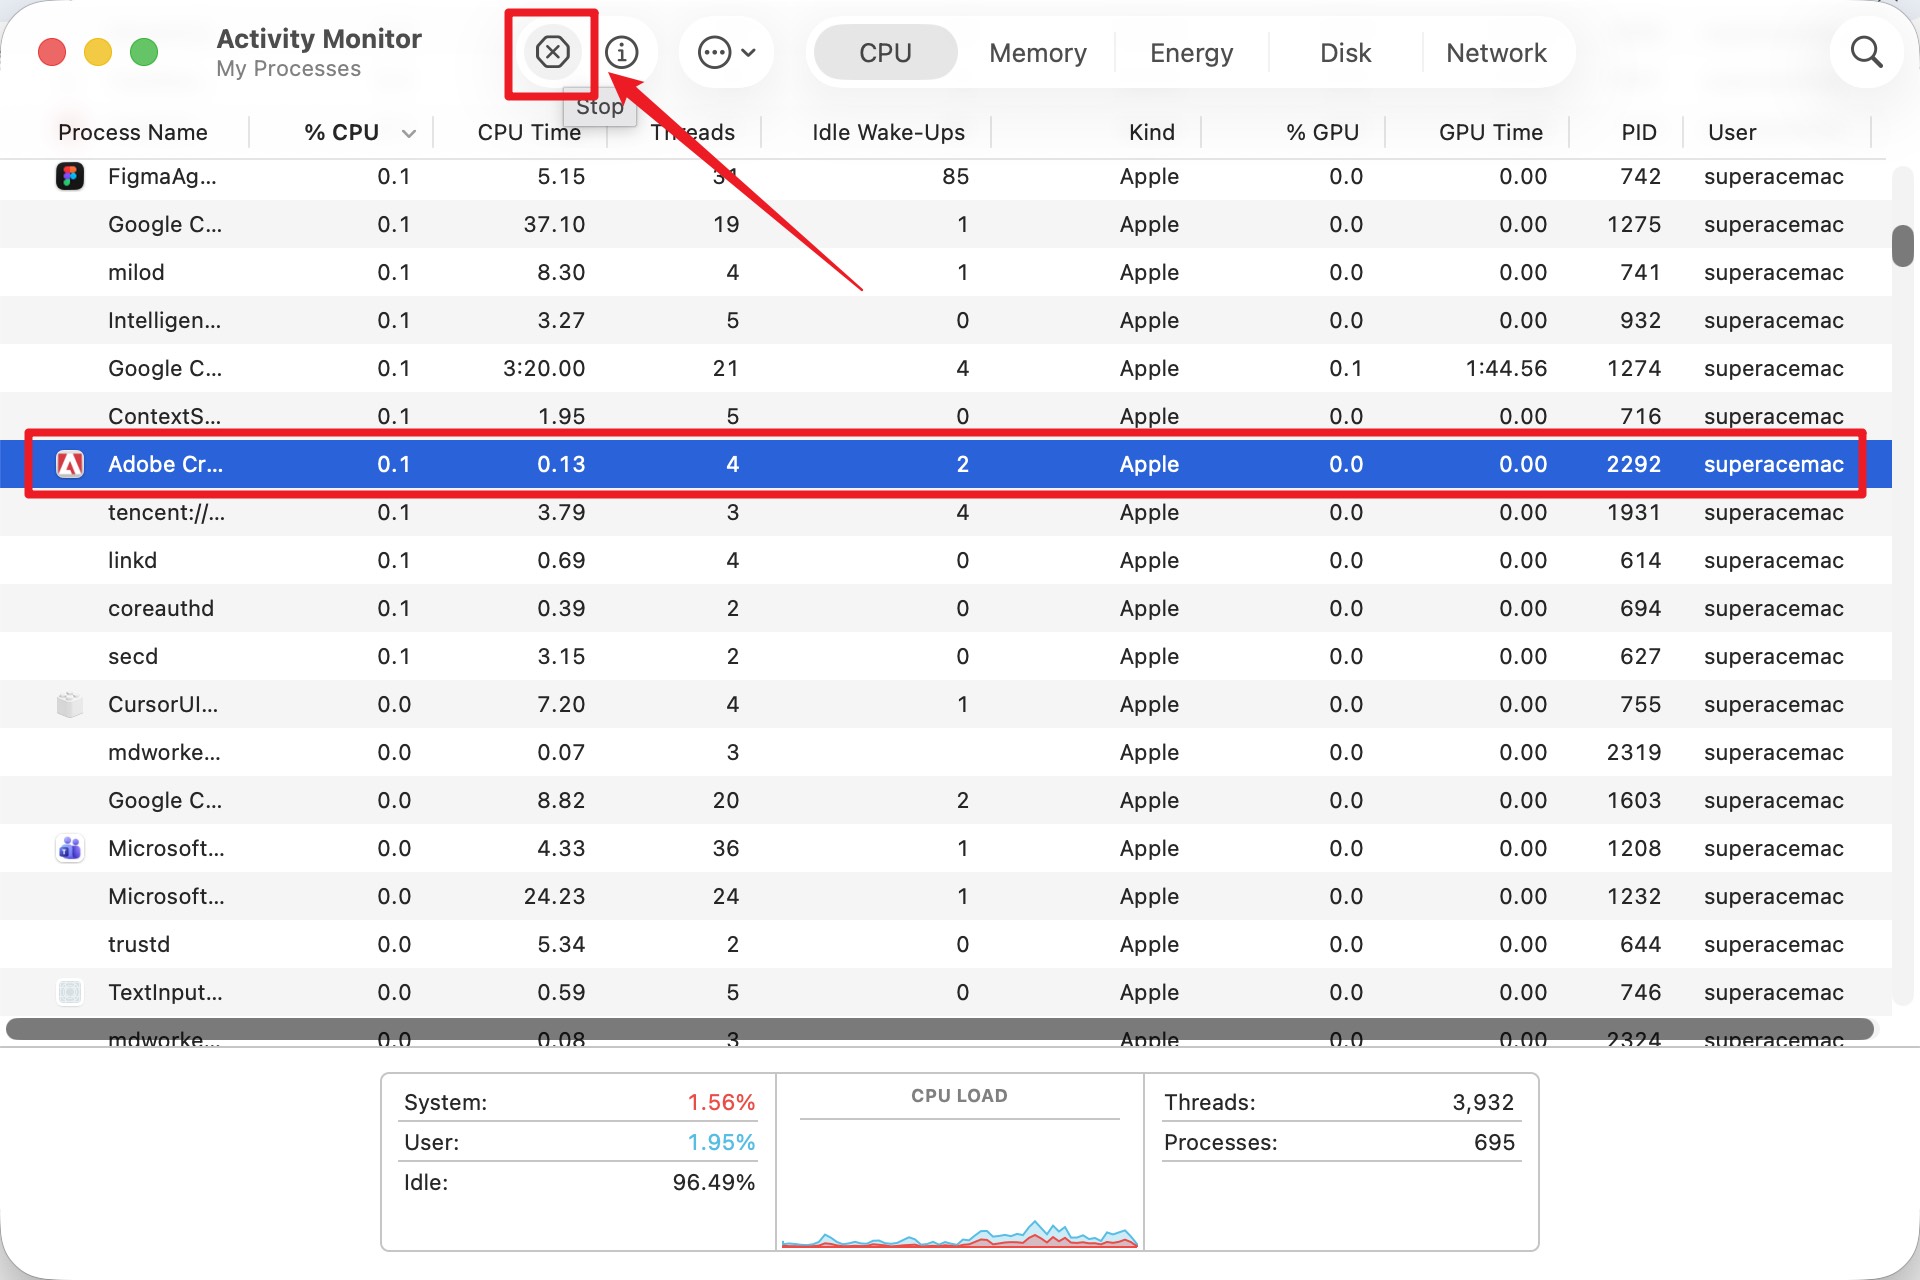Screen dimensions: 1920x1280
Task: Click the Processes 695 statistic
Action: pos(1339,1142)
